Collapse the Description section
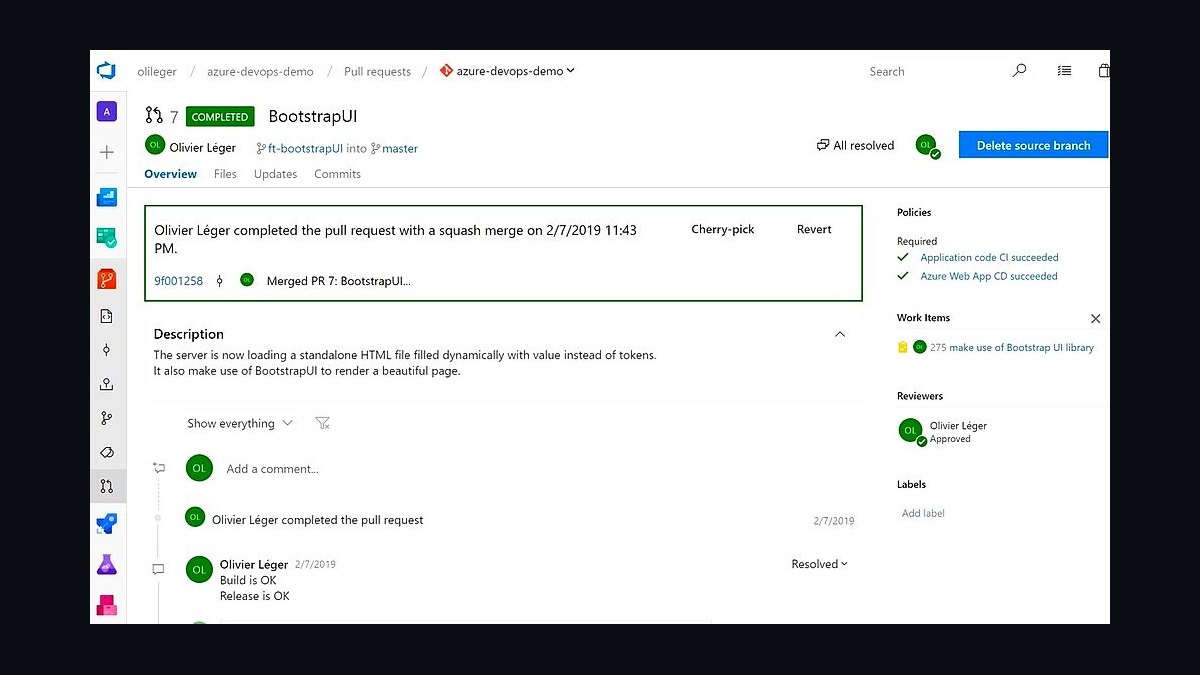Screen dimensions: 1200x675 click(840, 334)
